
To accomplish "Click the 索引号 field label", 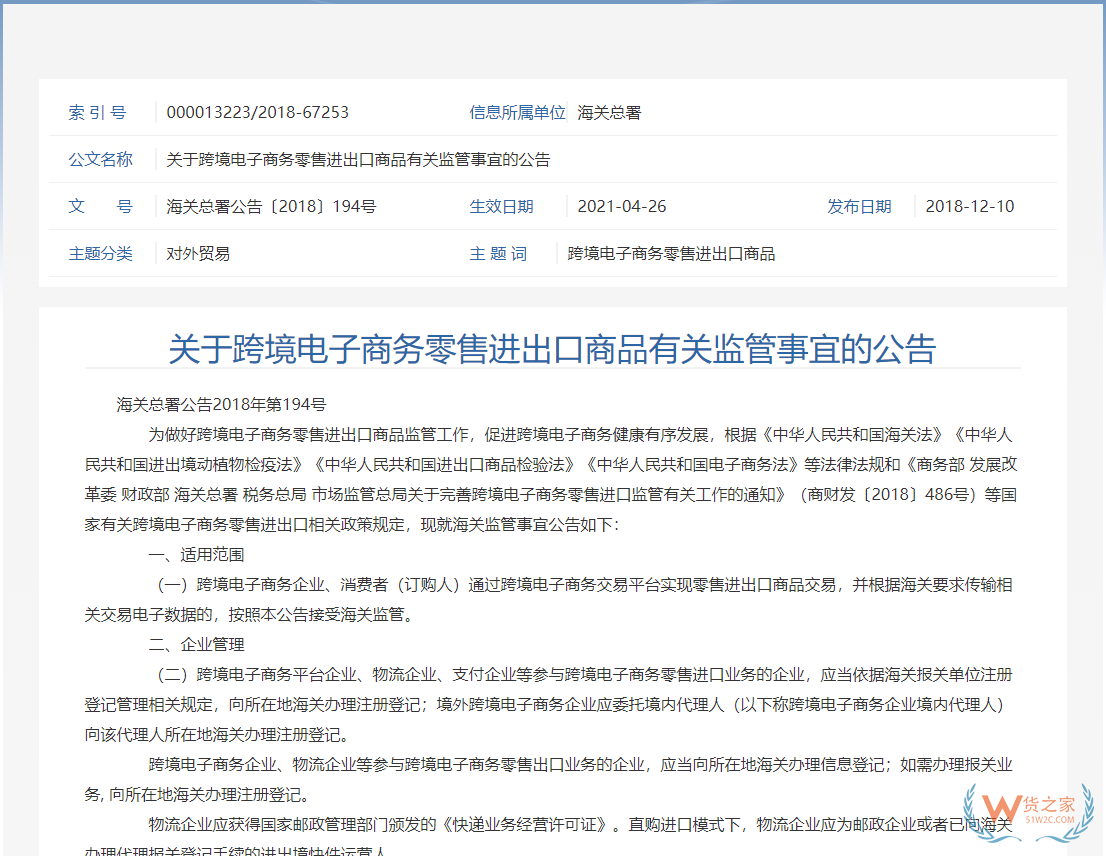I will pyautogui.click(x=98, y=112).
